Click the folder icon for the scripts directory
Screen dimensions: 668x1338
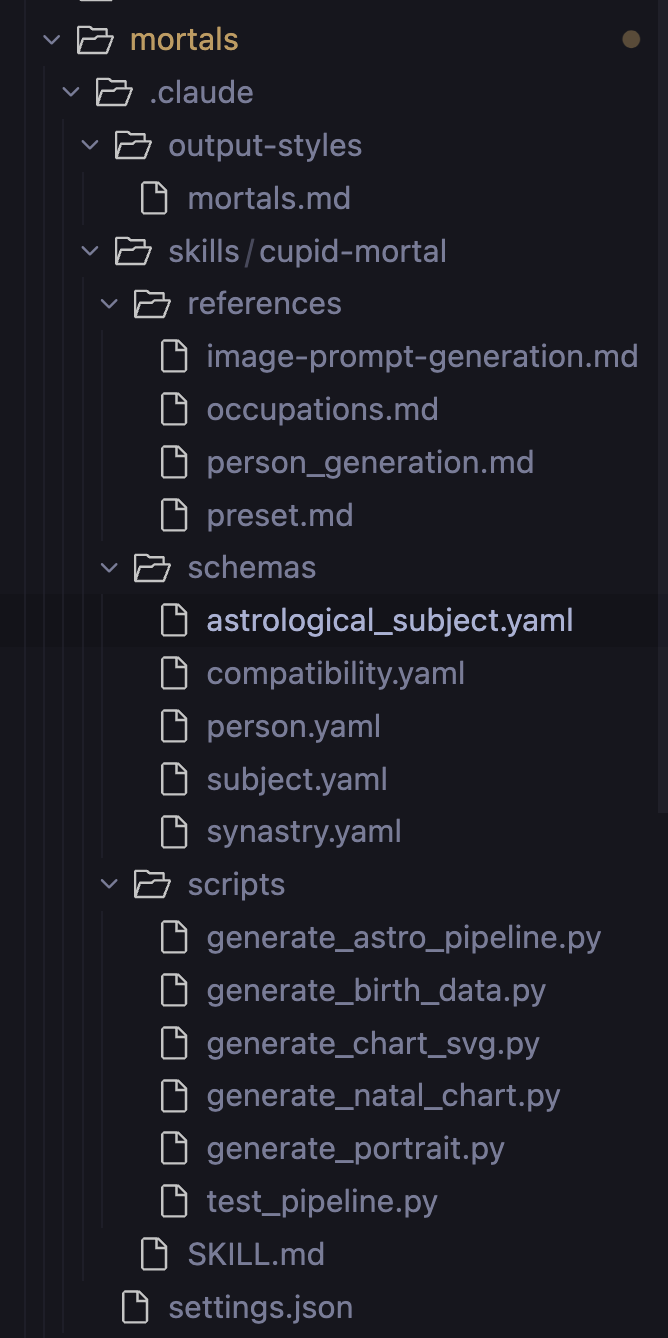pyautogui.click(x=153, y=885)
